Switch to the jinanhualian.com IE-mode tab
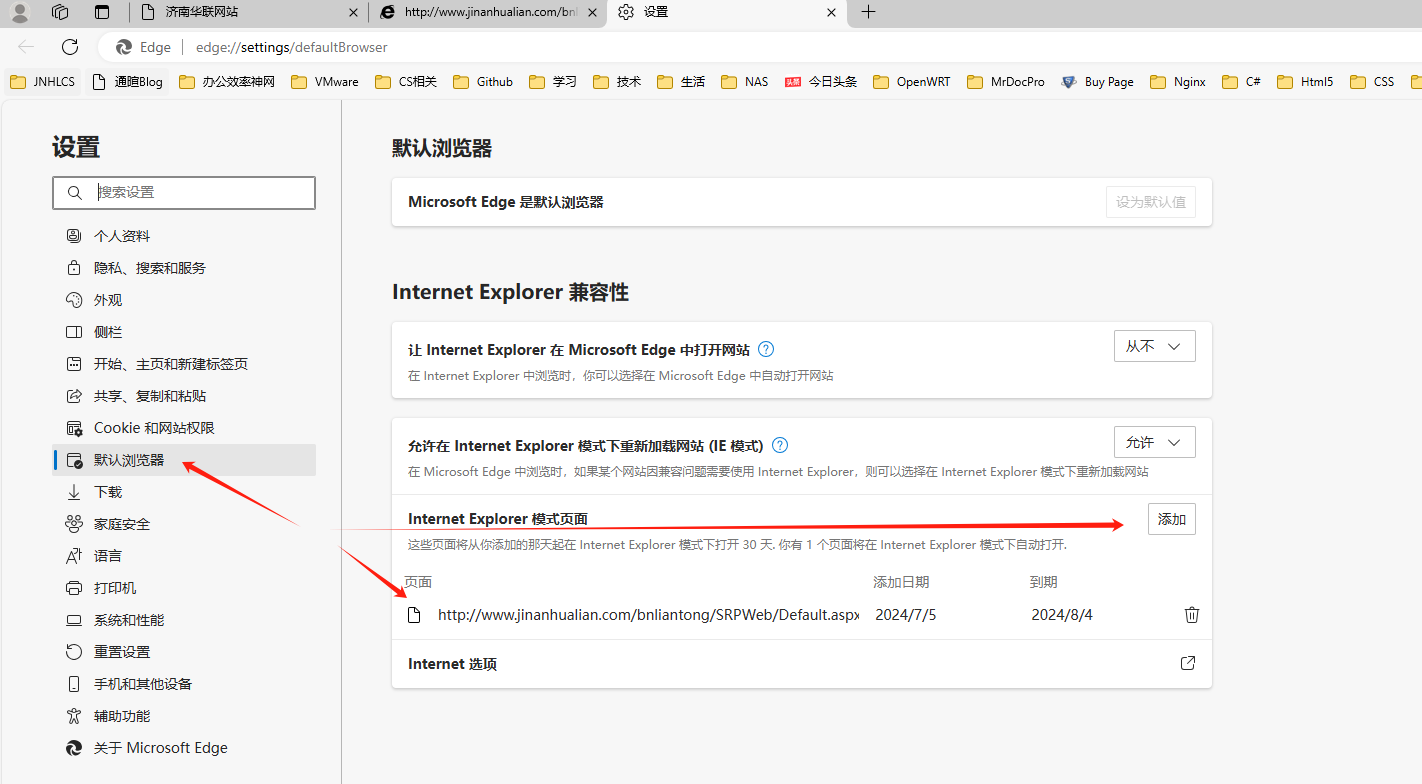Image resolution: width=1422 pixels, height=784 pixels. 488,12
